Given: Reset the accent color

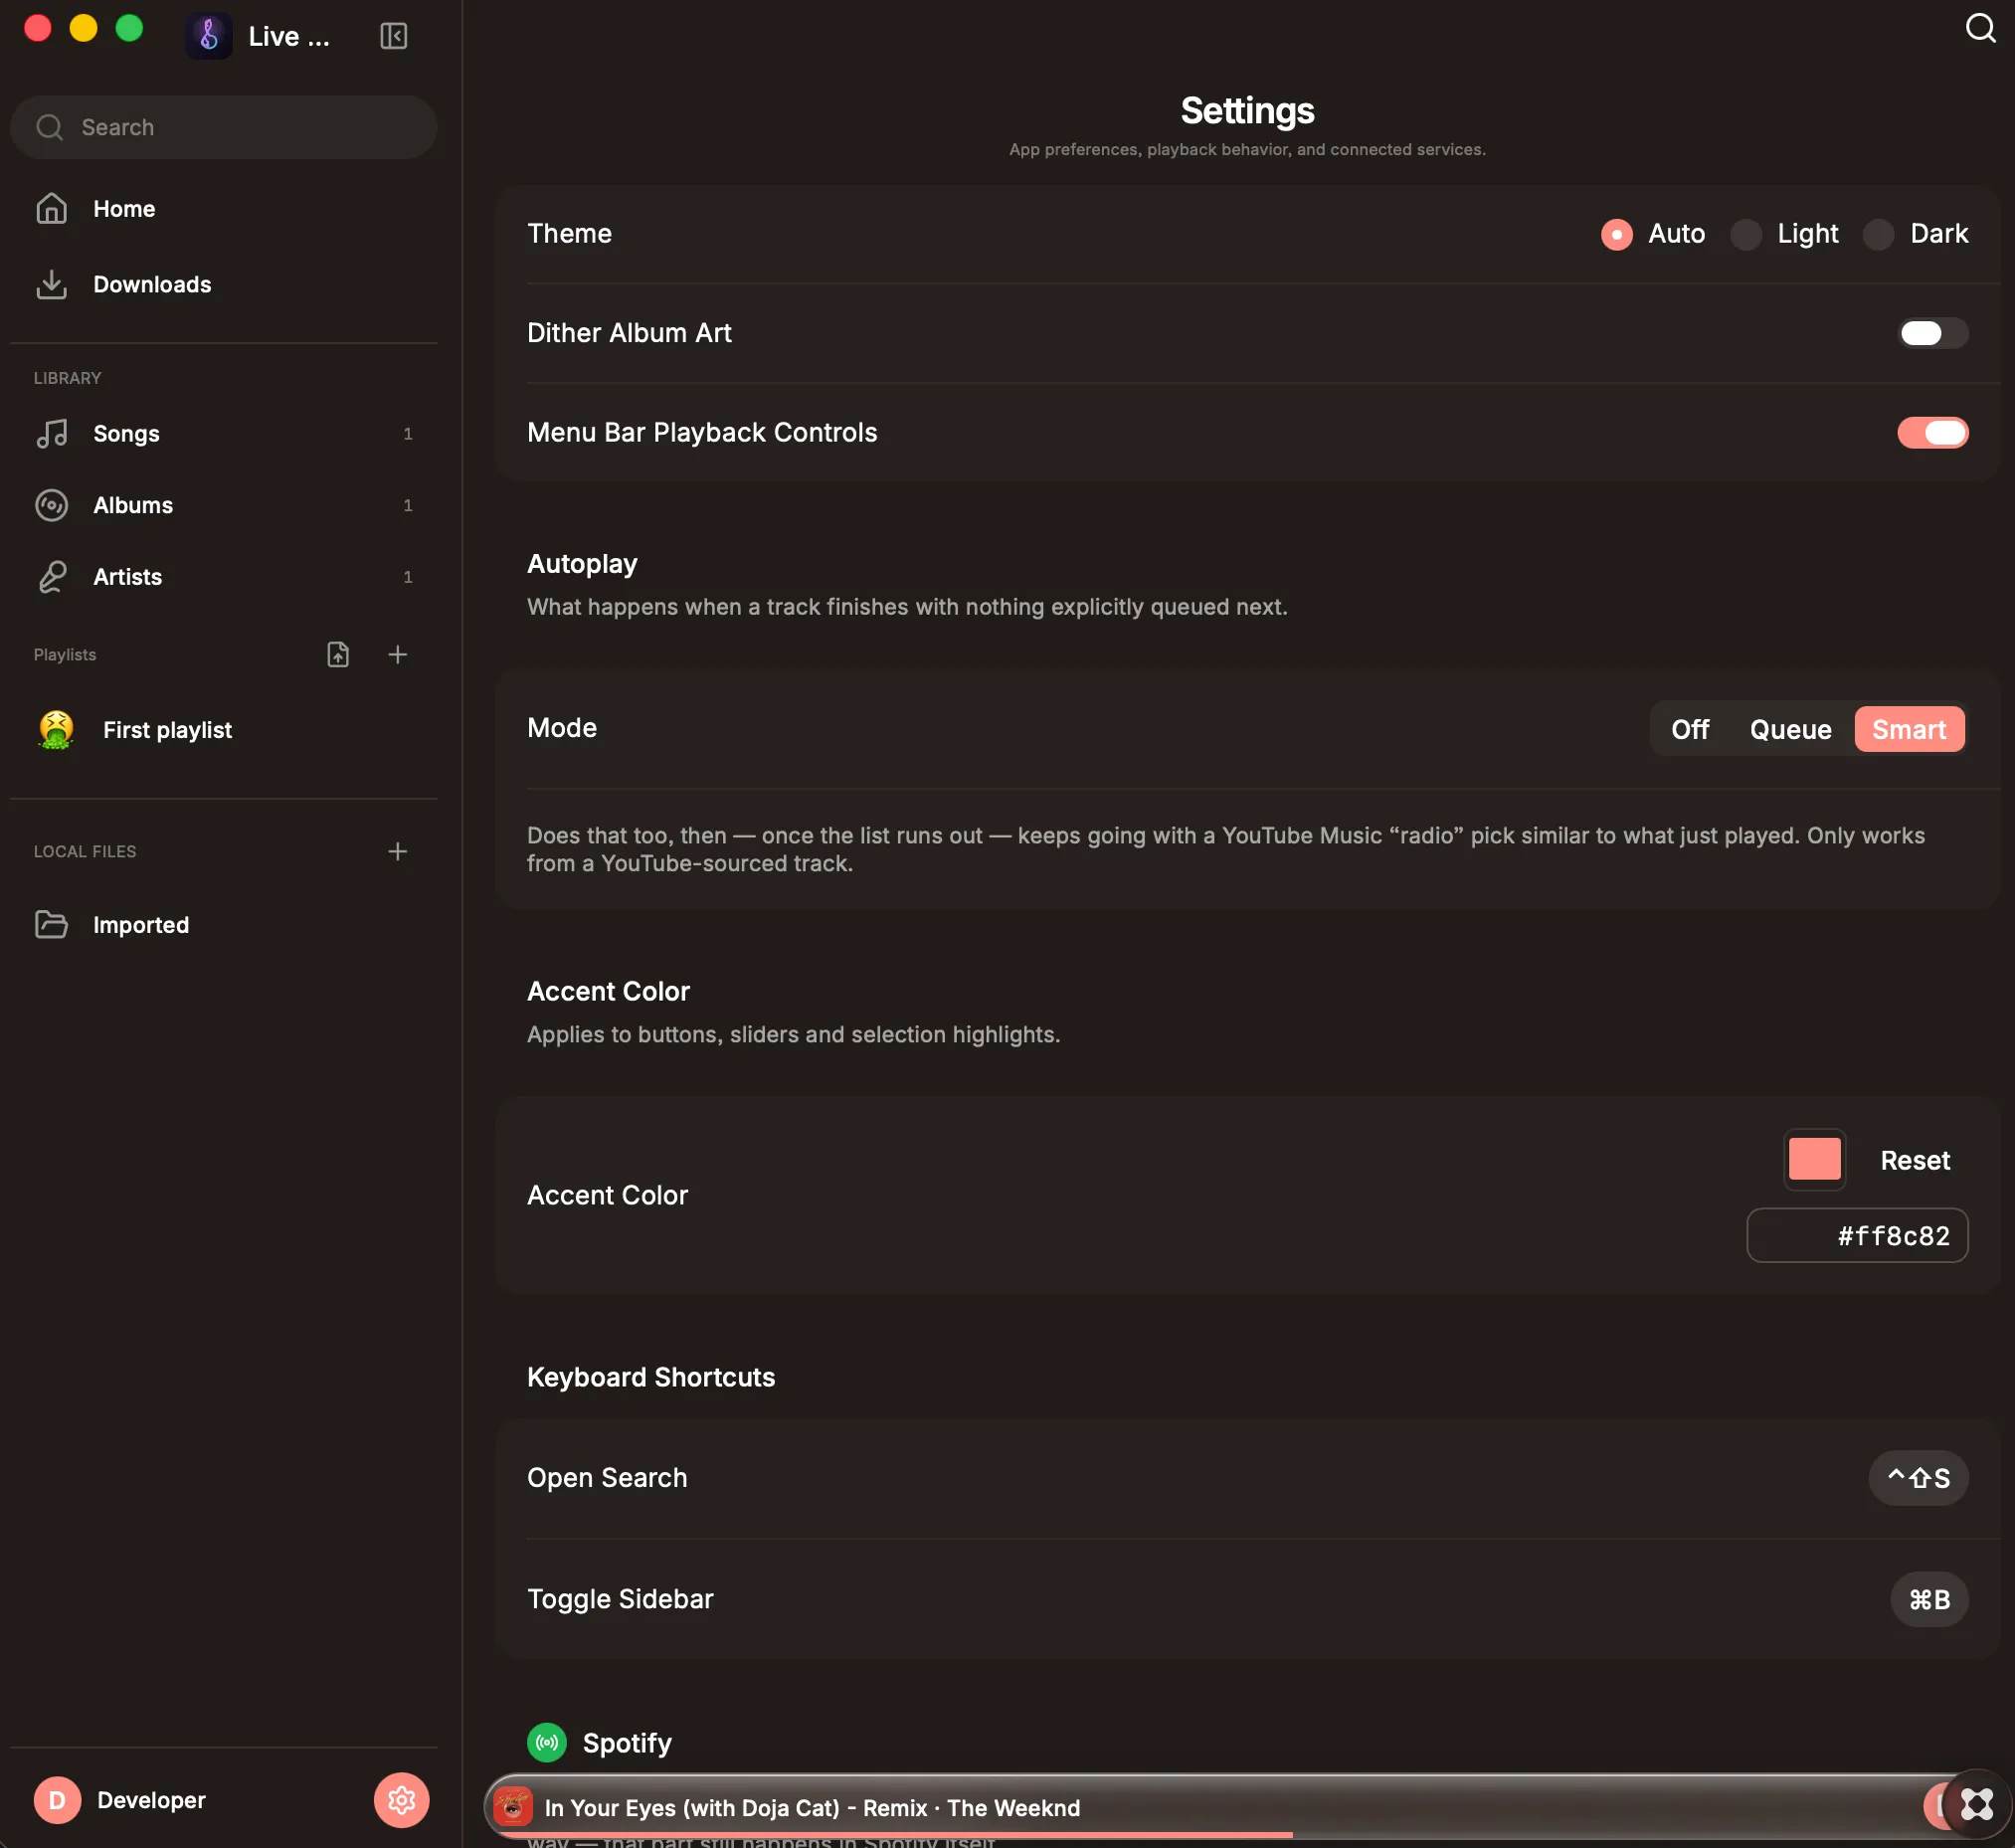Looking at the screenshot, I should coord(1914,1161).
